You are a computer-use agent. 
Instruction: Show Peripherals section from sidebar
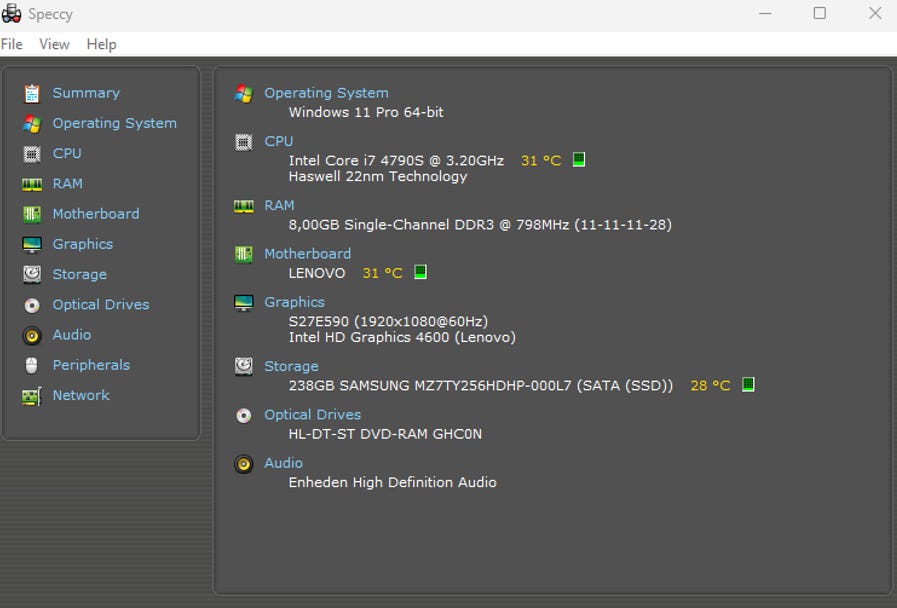click(x=92, y=365)
